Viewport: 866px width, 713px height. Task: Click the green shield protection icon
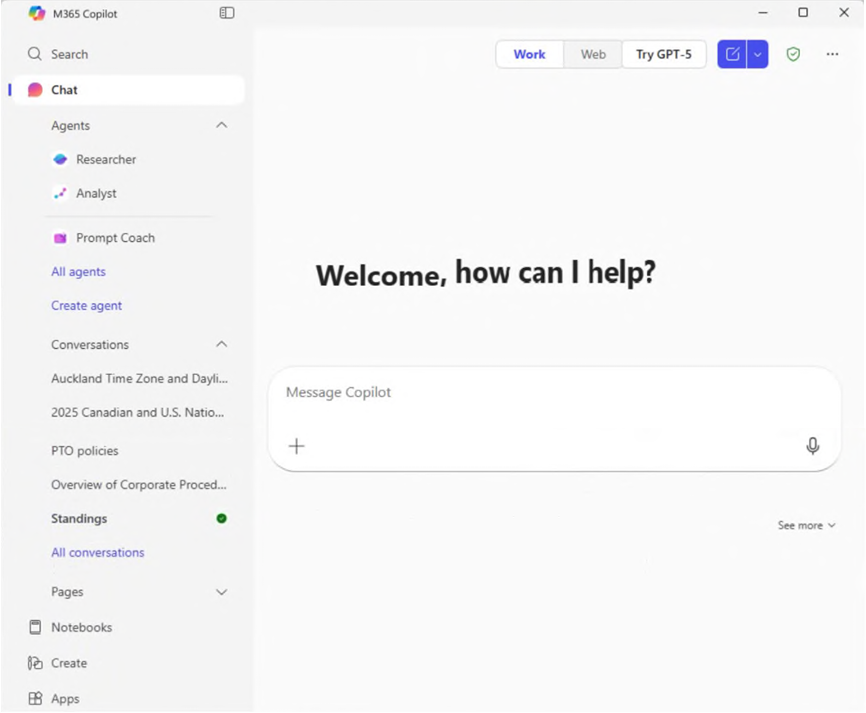[793, 54]
